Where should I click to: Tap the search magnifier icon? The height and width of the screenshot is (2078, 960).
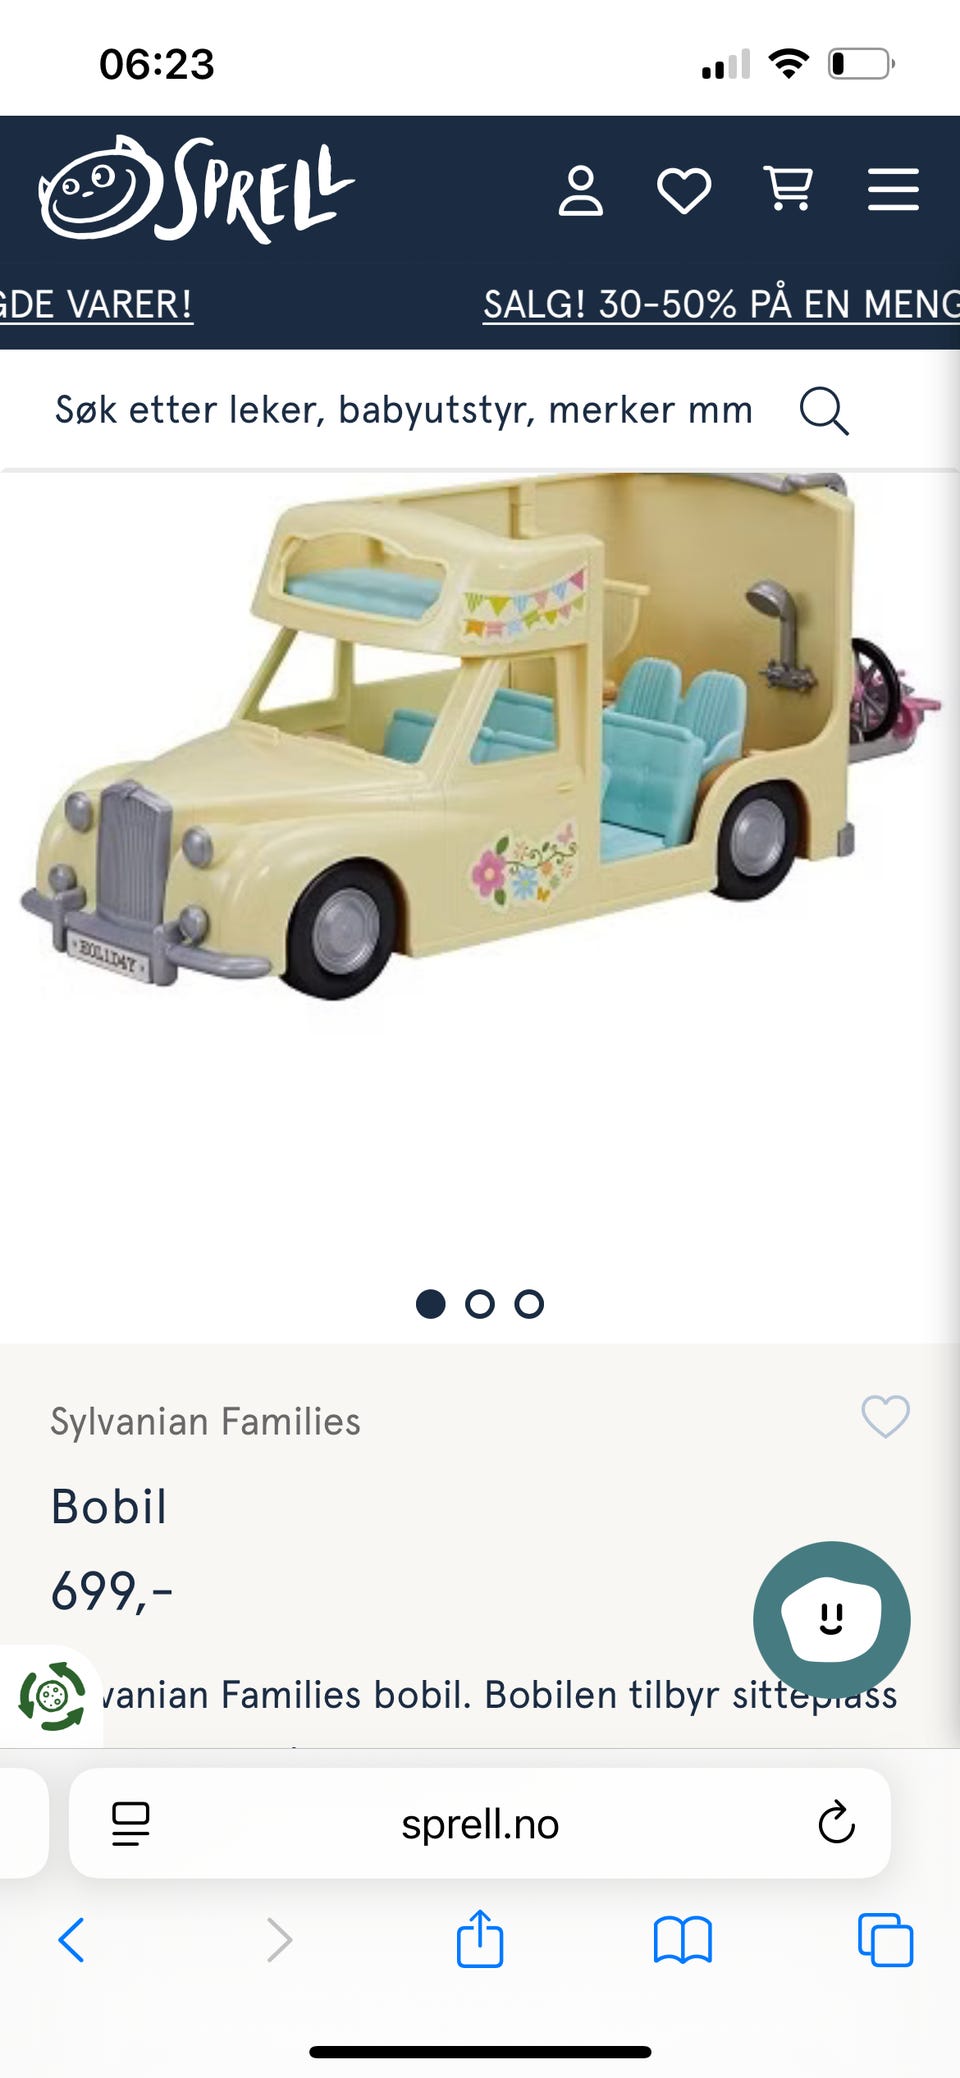(x=824, y=411)
